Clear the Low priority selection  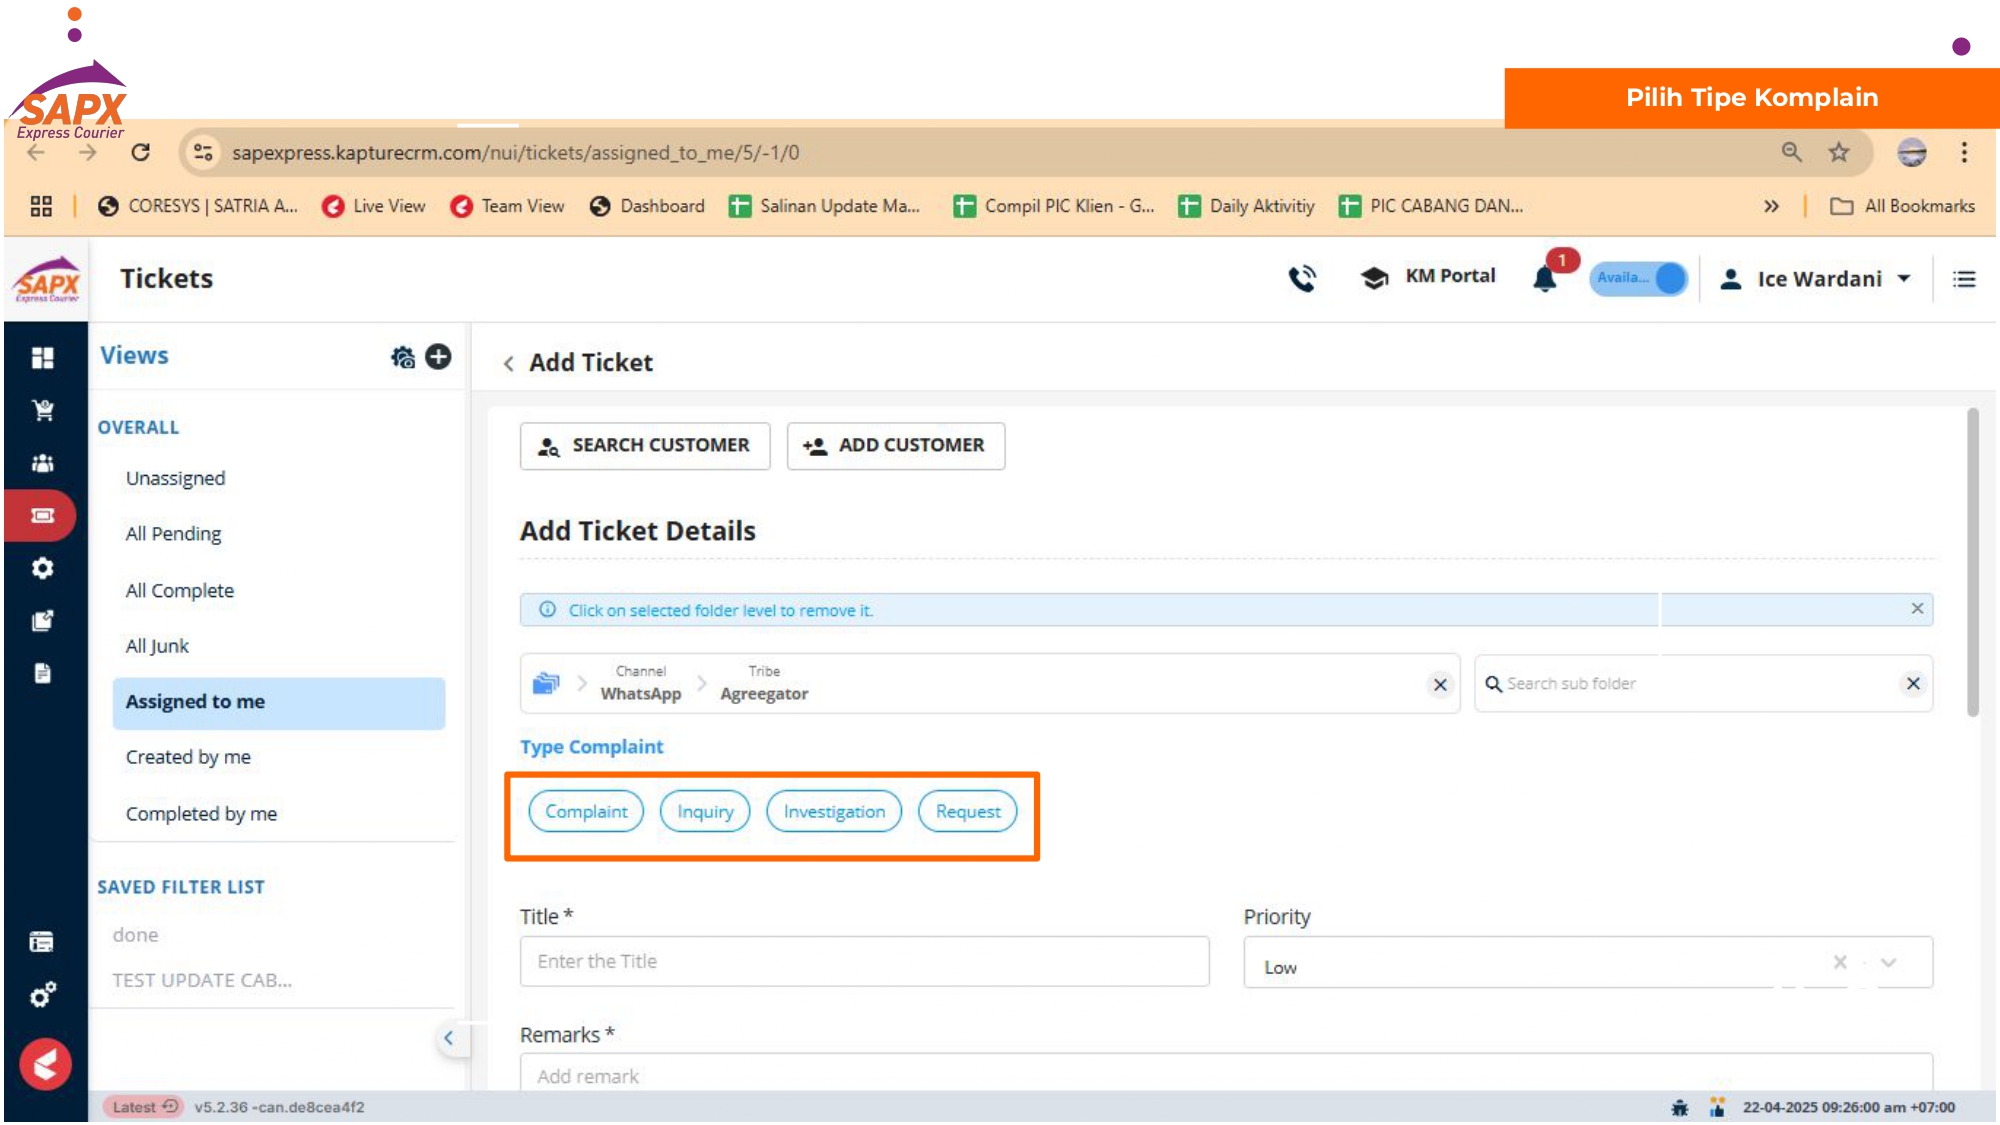coord(1840,962)
